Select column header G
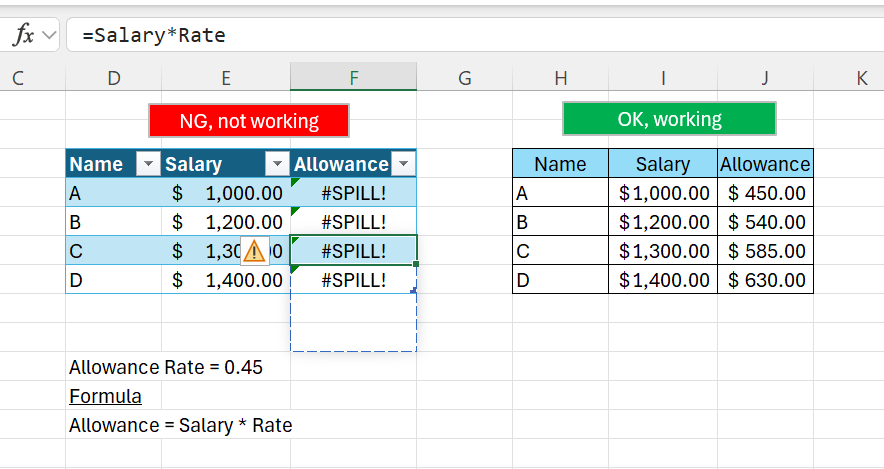This screenshot has height=469, width=884. 465,77
